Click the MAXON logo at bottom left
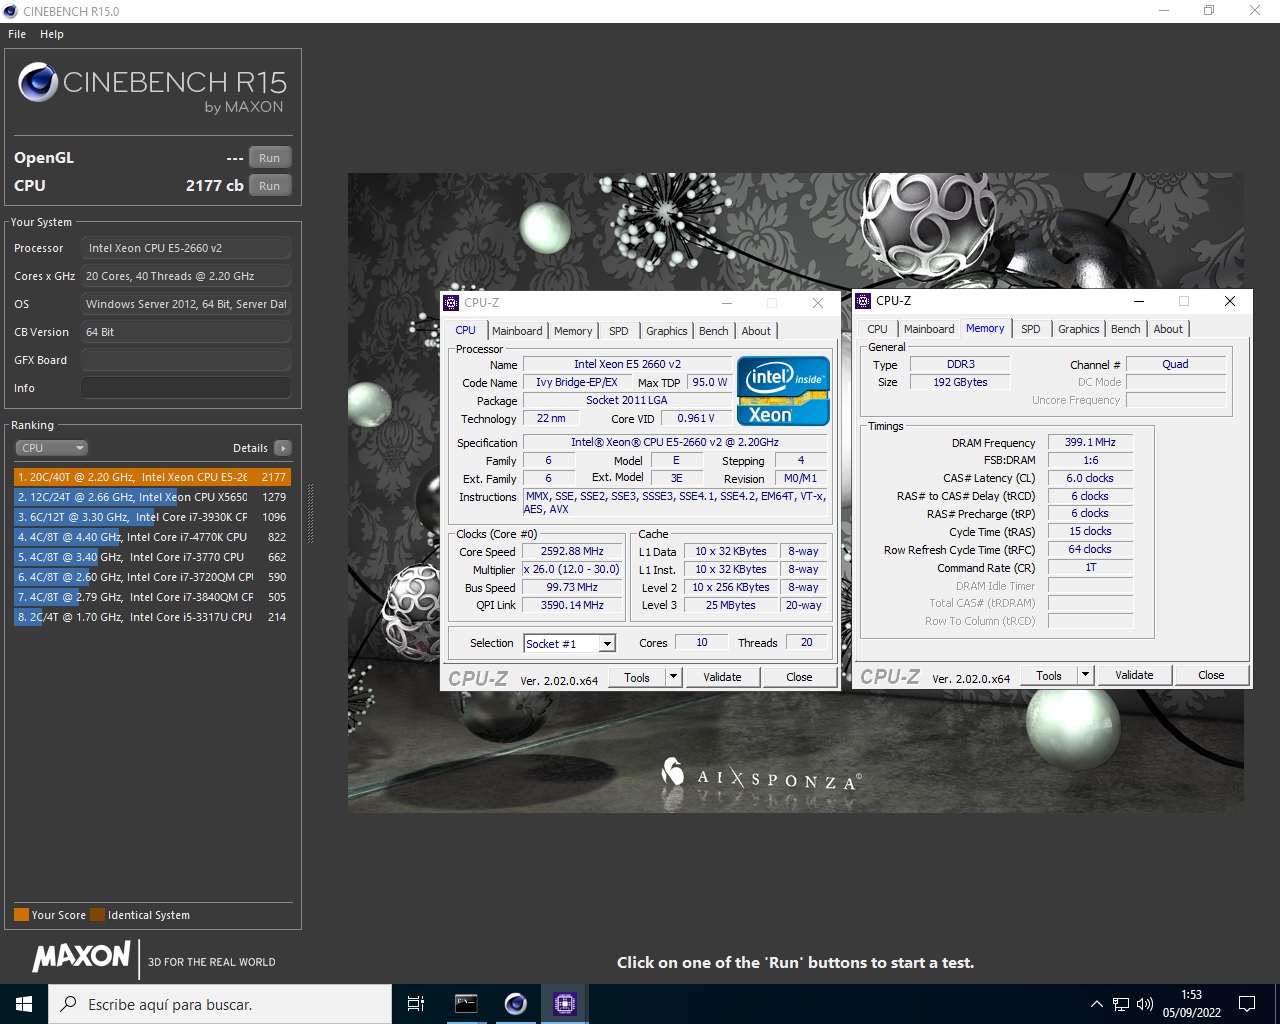This screenshot has height=1024, width=1280. [82, 957]
